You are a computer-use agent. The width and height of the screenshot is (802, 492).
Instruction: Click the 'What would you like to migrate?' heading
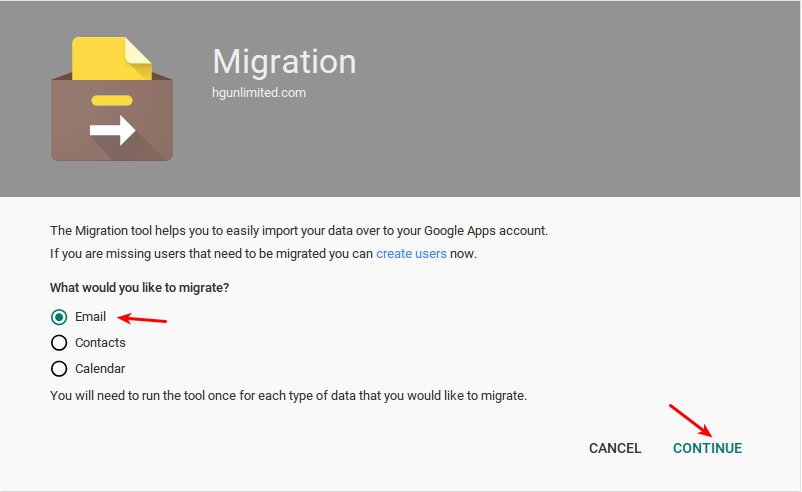[x=140, y=287]
